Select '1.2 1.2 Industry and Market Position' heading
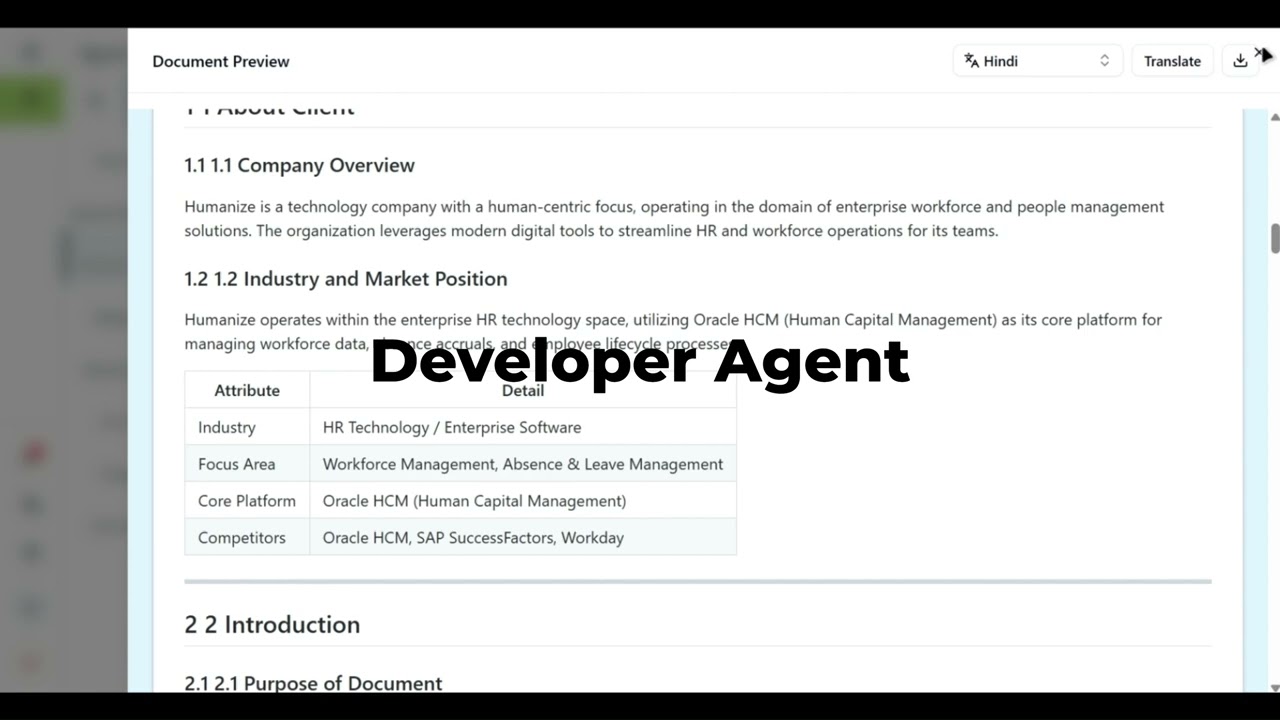This screenshot has width=1280, height=720. (346, 279)
